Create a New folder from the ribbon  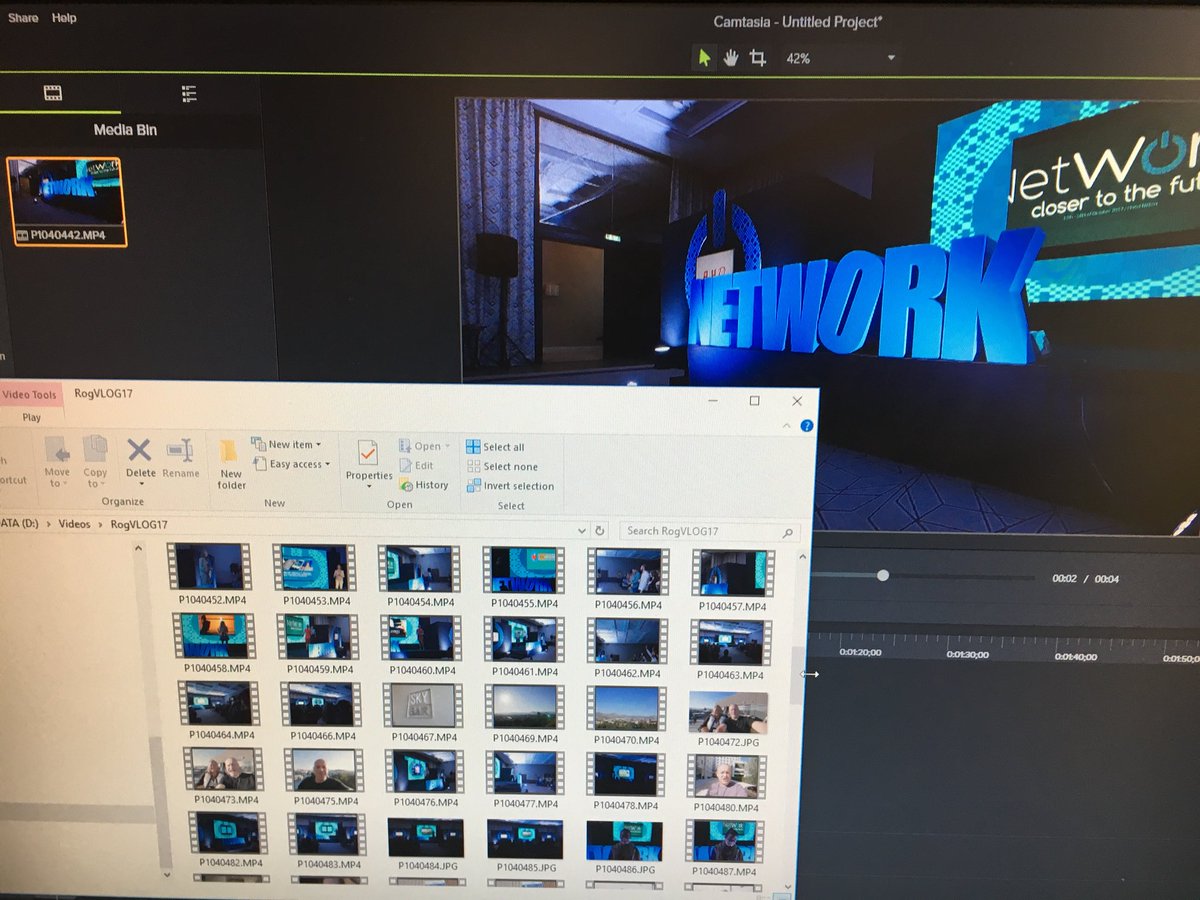click(x=231, y=464)
